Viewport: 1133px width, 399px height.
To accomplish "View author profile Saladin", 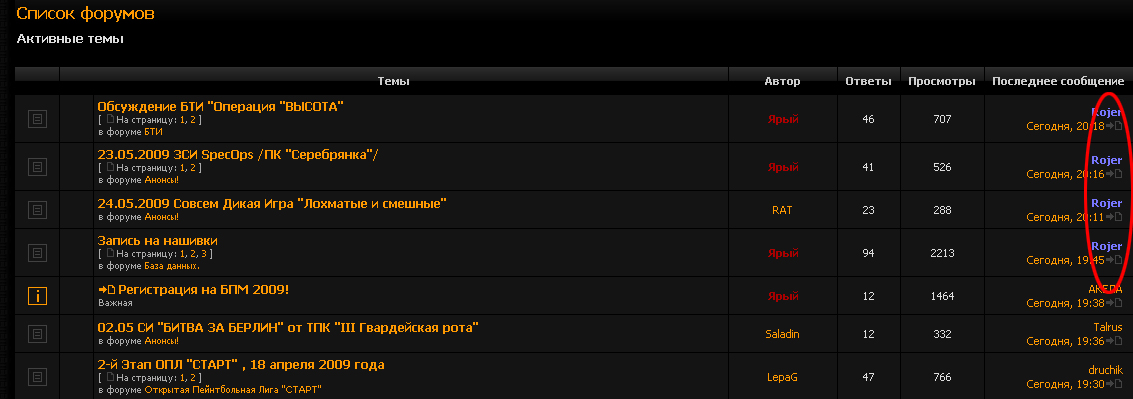I will [783, 334].
